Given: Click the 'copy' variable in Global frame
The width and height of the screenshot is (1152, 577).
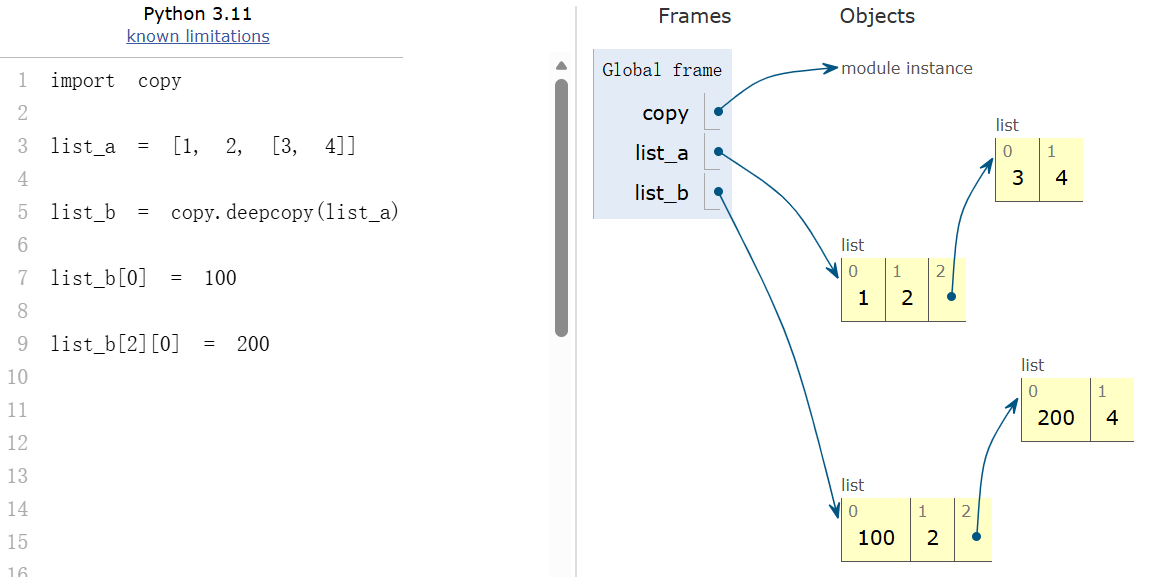Looking at the screenshot, I should [x=665, y=113].
